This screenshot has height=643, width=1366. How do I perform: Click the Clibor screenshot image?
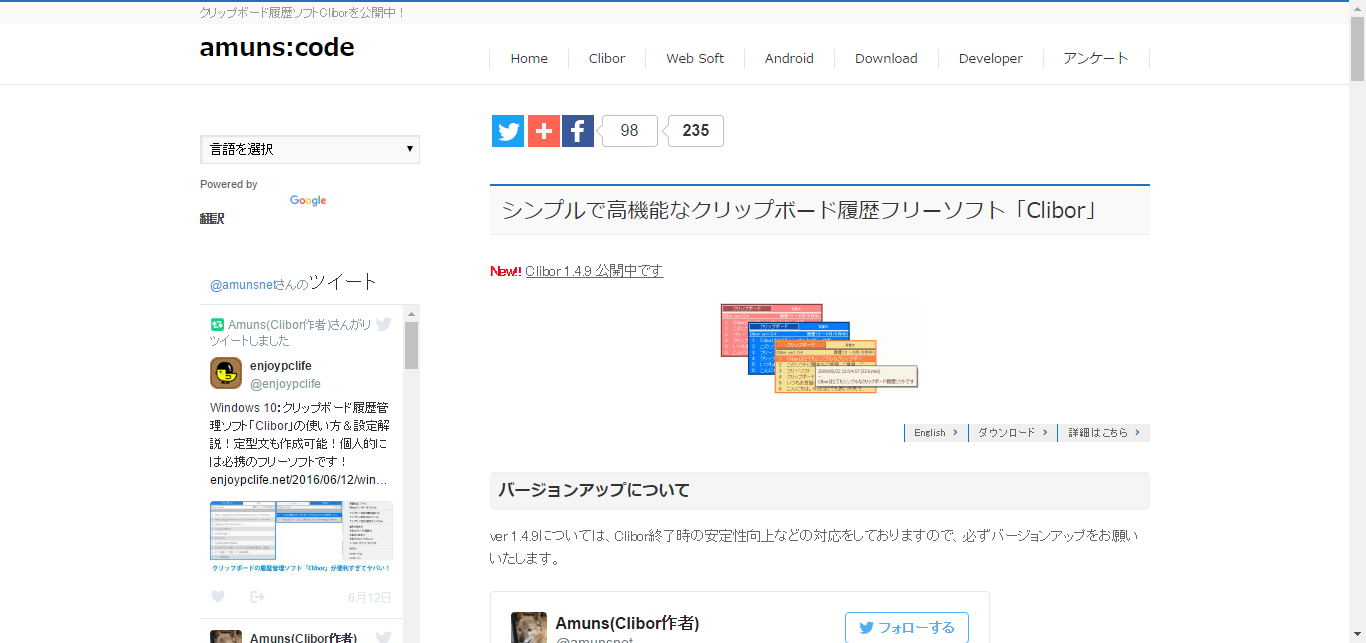pyautogui.click(x=819, y=348)
